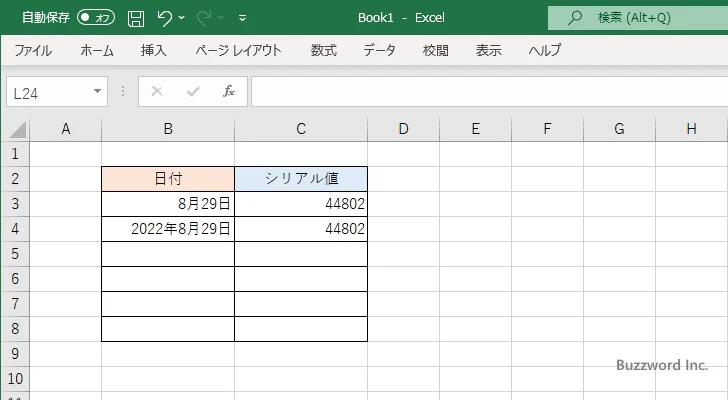Select row 9 header
Image resolution: width=728 pixels, height=400 pixels.
(15, 354)
